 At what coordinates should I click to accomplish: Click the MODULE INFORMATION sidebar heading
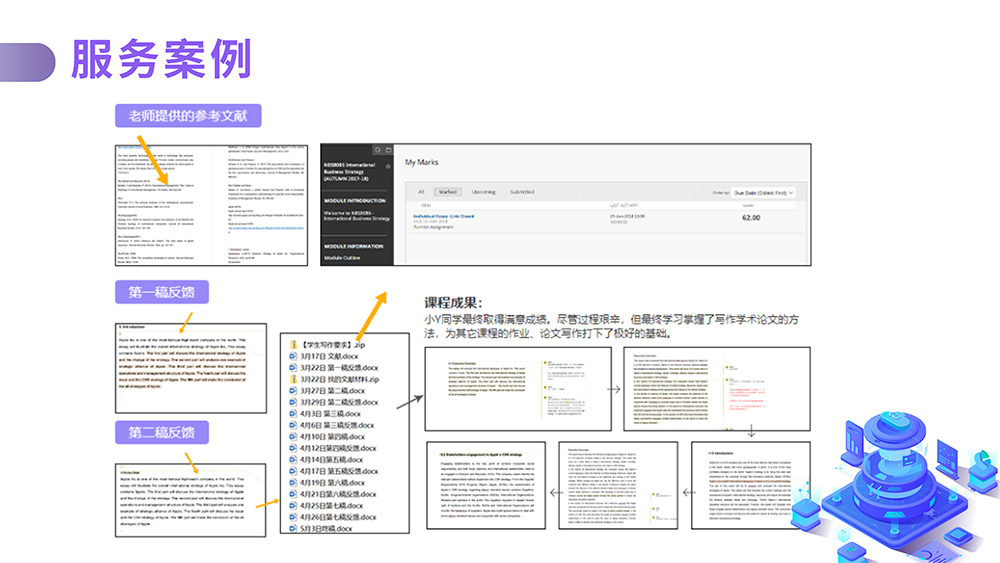[x=353, y=246]
